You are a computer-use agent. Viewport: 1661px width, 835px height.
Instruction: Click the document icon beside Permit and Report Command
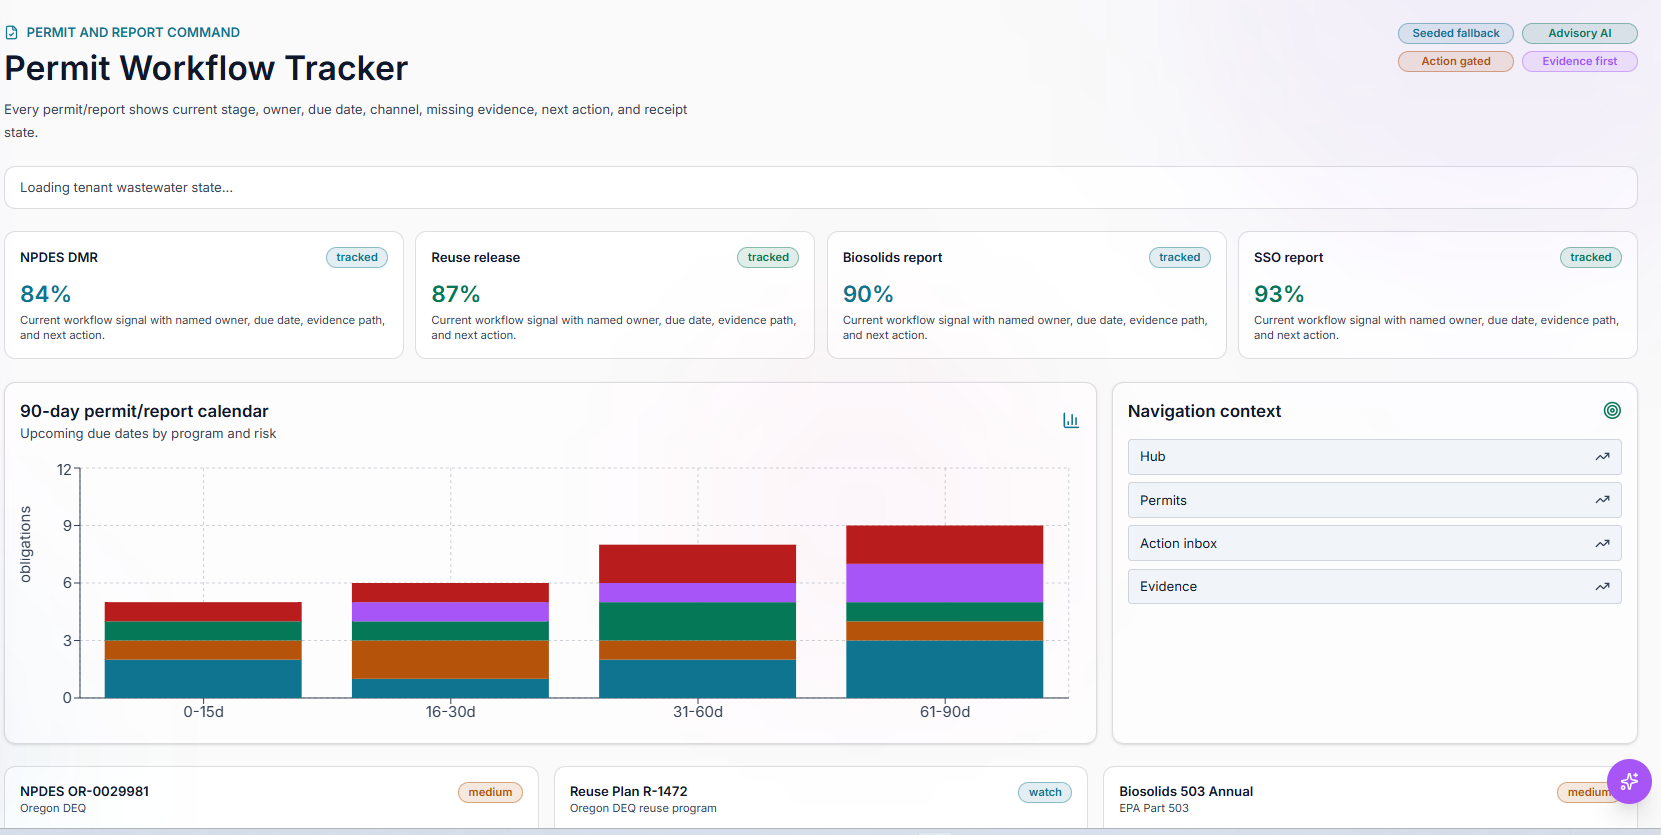pos(12,33)
